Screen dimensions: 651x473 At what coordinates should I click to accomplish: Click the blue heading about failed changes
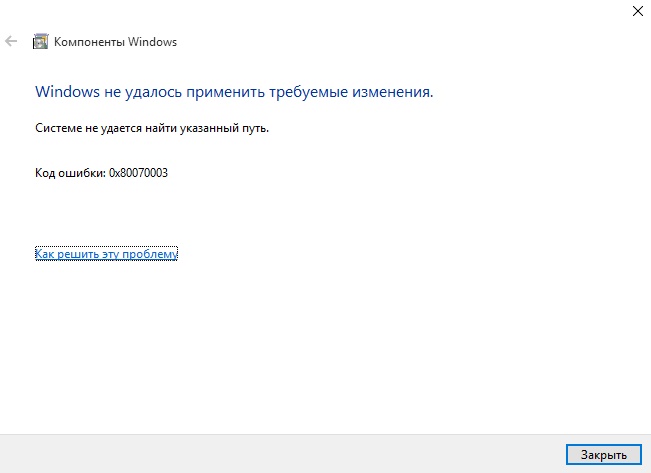(x=234, y=92)
